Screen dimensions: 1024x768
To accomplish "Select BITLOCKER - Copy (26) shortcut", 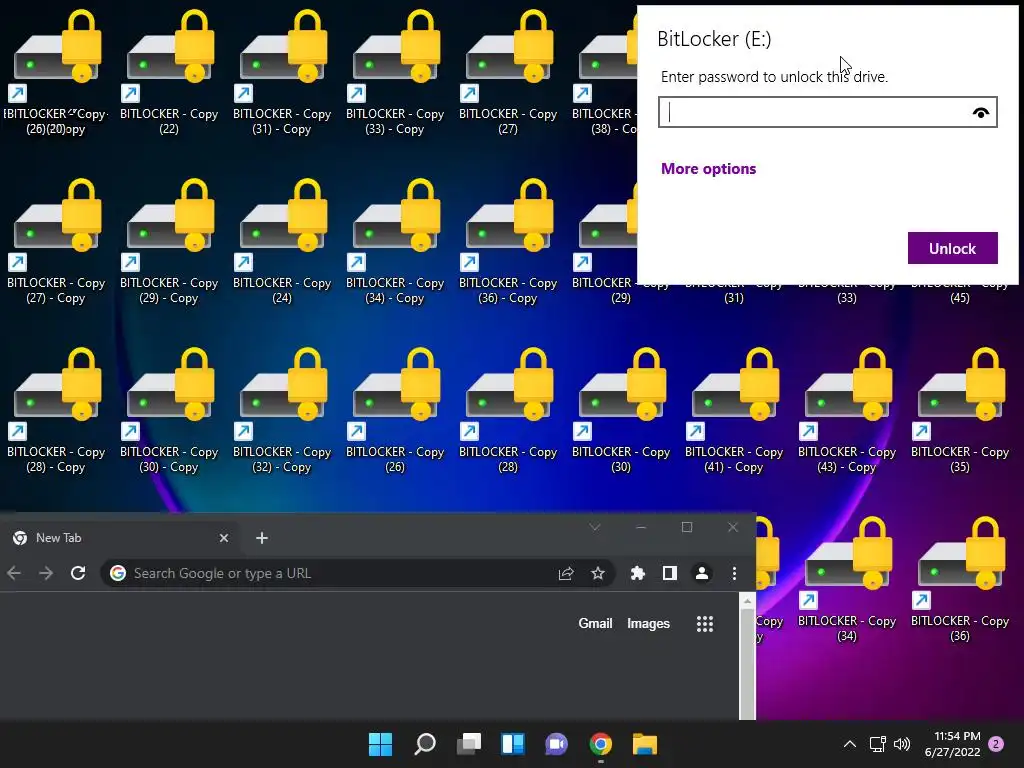I will 395,410.
